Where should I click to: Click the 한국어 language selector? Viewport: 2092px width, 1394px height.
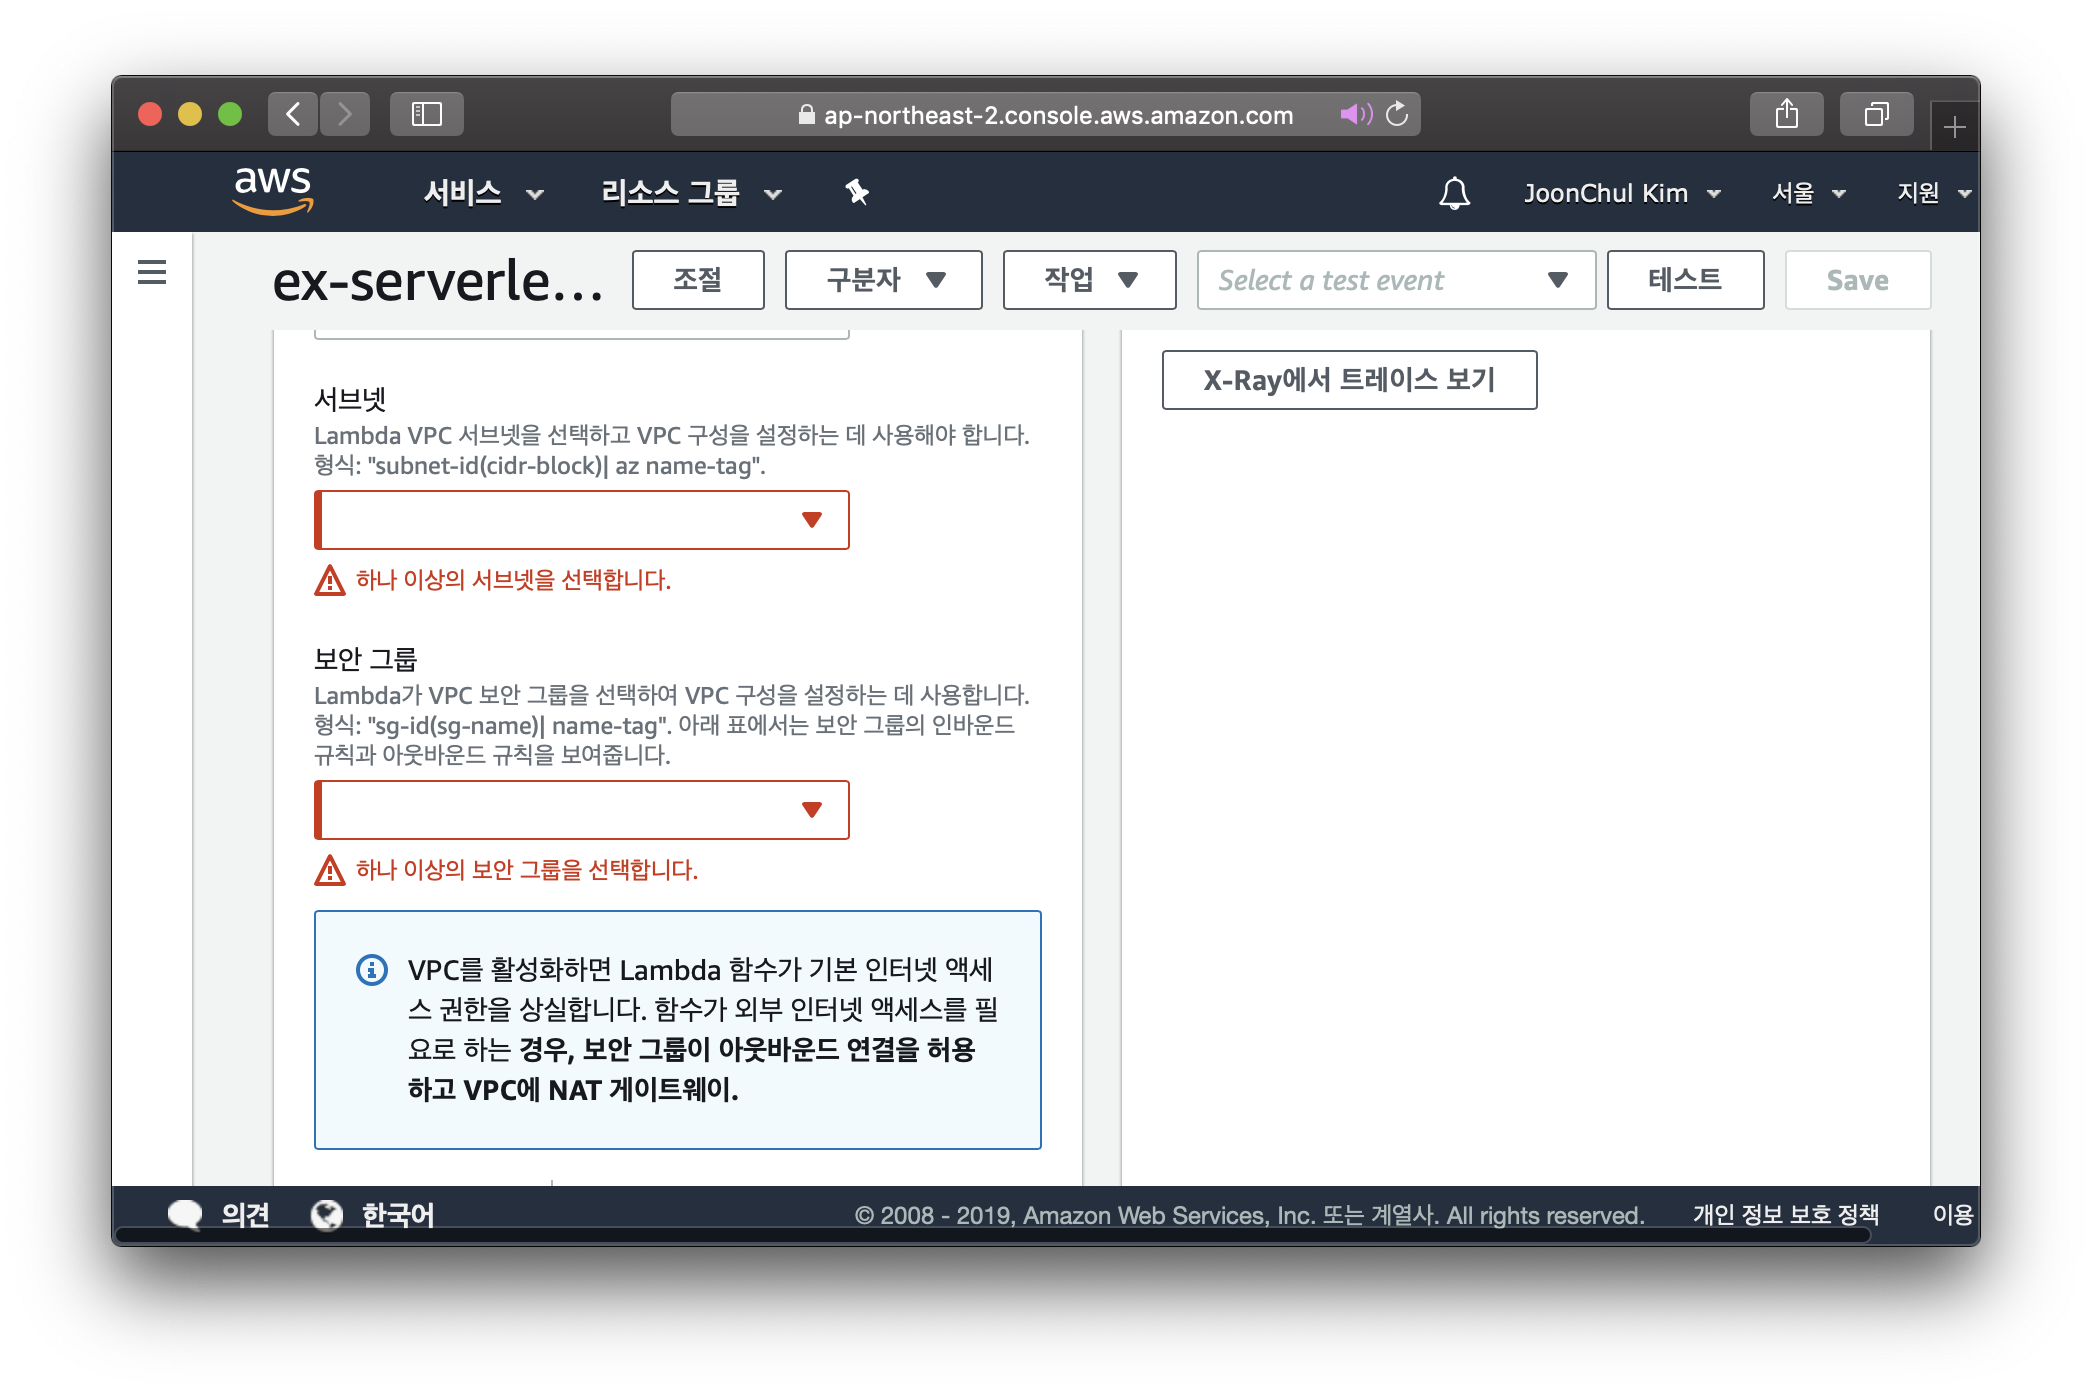pos(396,1214)
